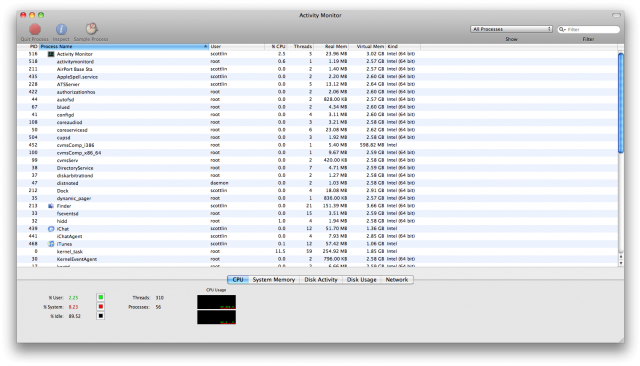The image size is (640, 366).
Task: Sort by the Process Name column header
Action: [124, 47]
